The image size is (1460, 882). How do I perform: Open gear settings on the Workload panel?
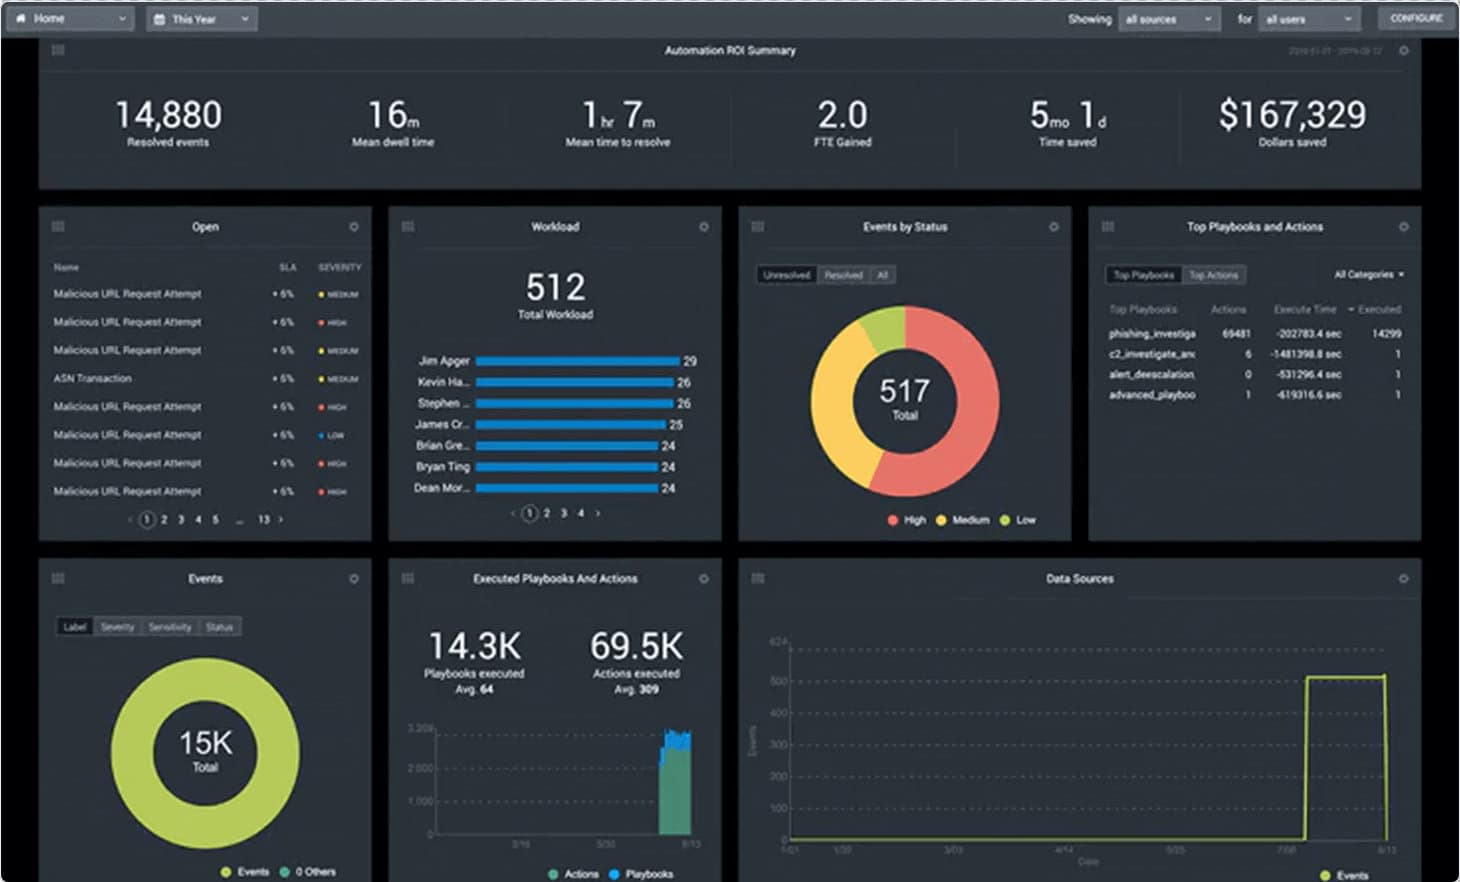(704, 227)
